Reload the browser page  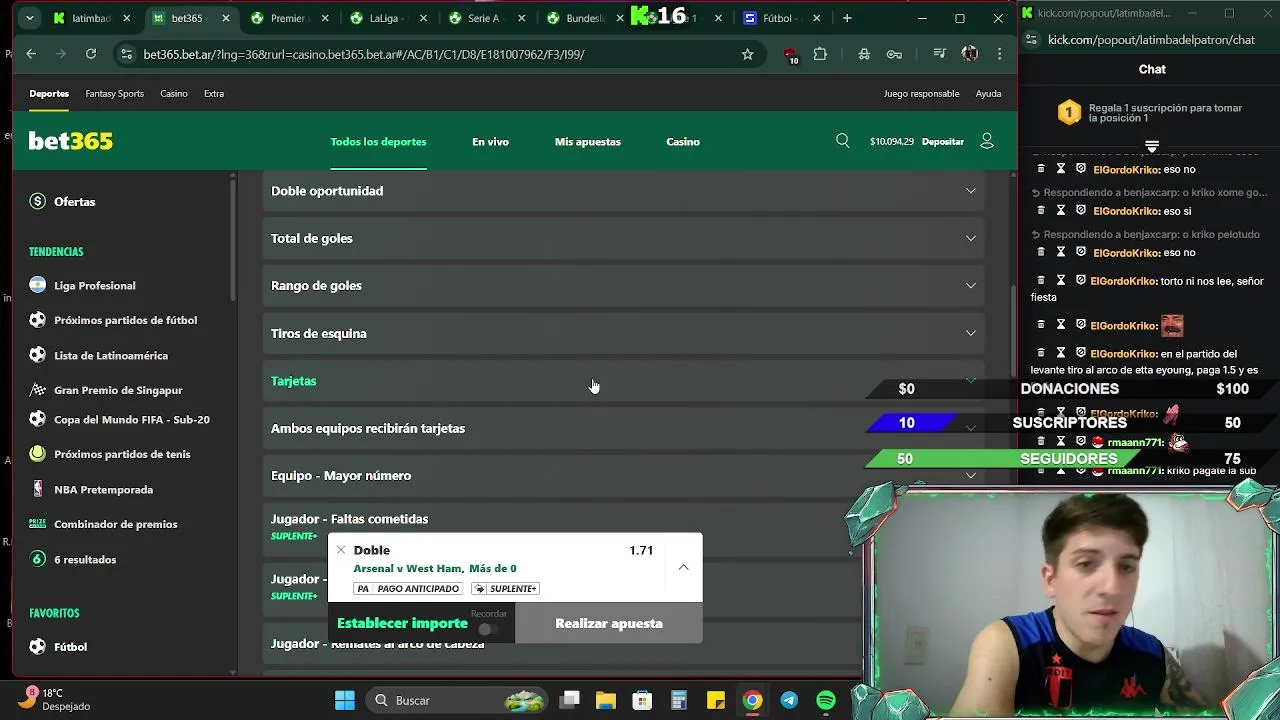91,54
